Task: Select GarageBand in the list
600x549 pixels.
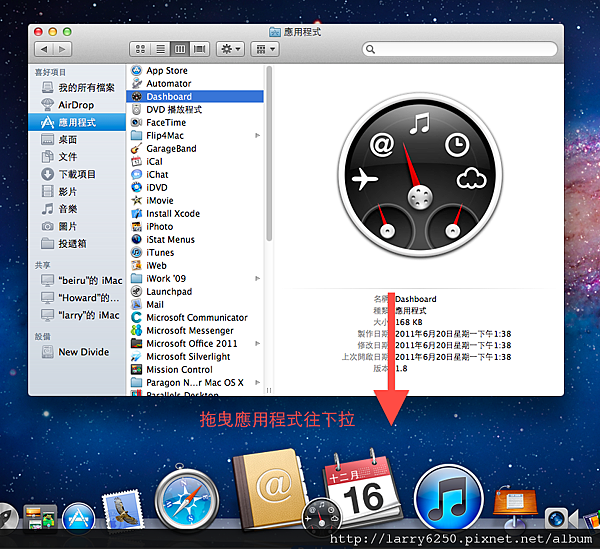Action: tap(195, 148)
